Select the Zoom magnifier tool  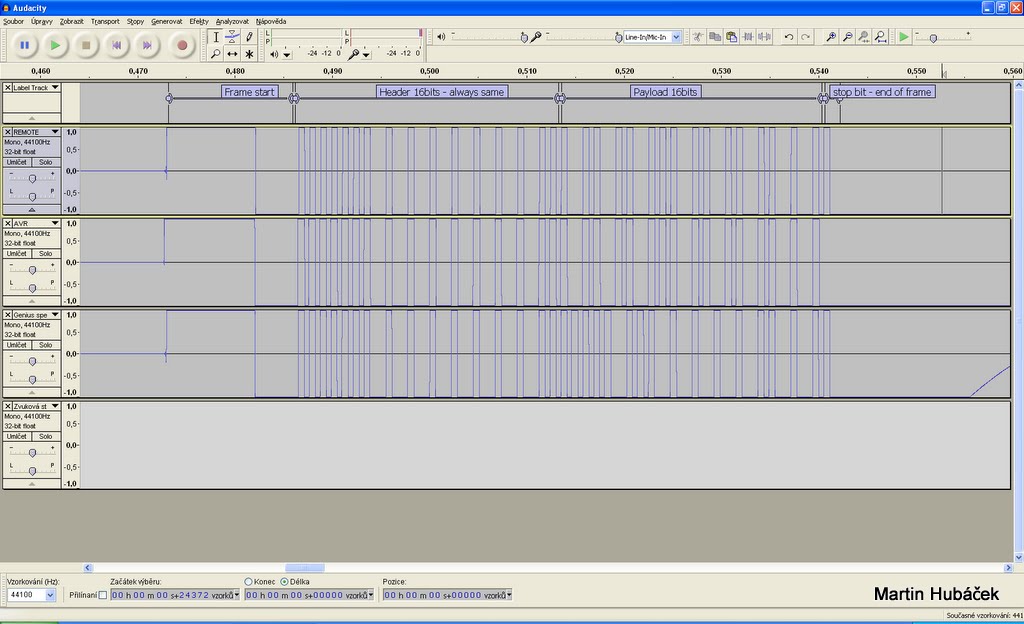pyautogui.click(x=216, y=54)
